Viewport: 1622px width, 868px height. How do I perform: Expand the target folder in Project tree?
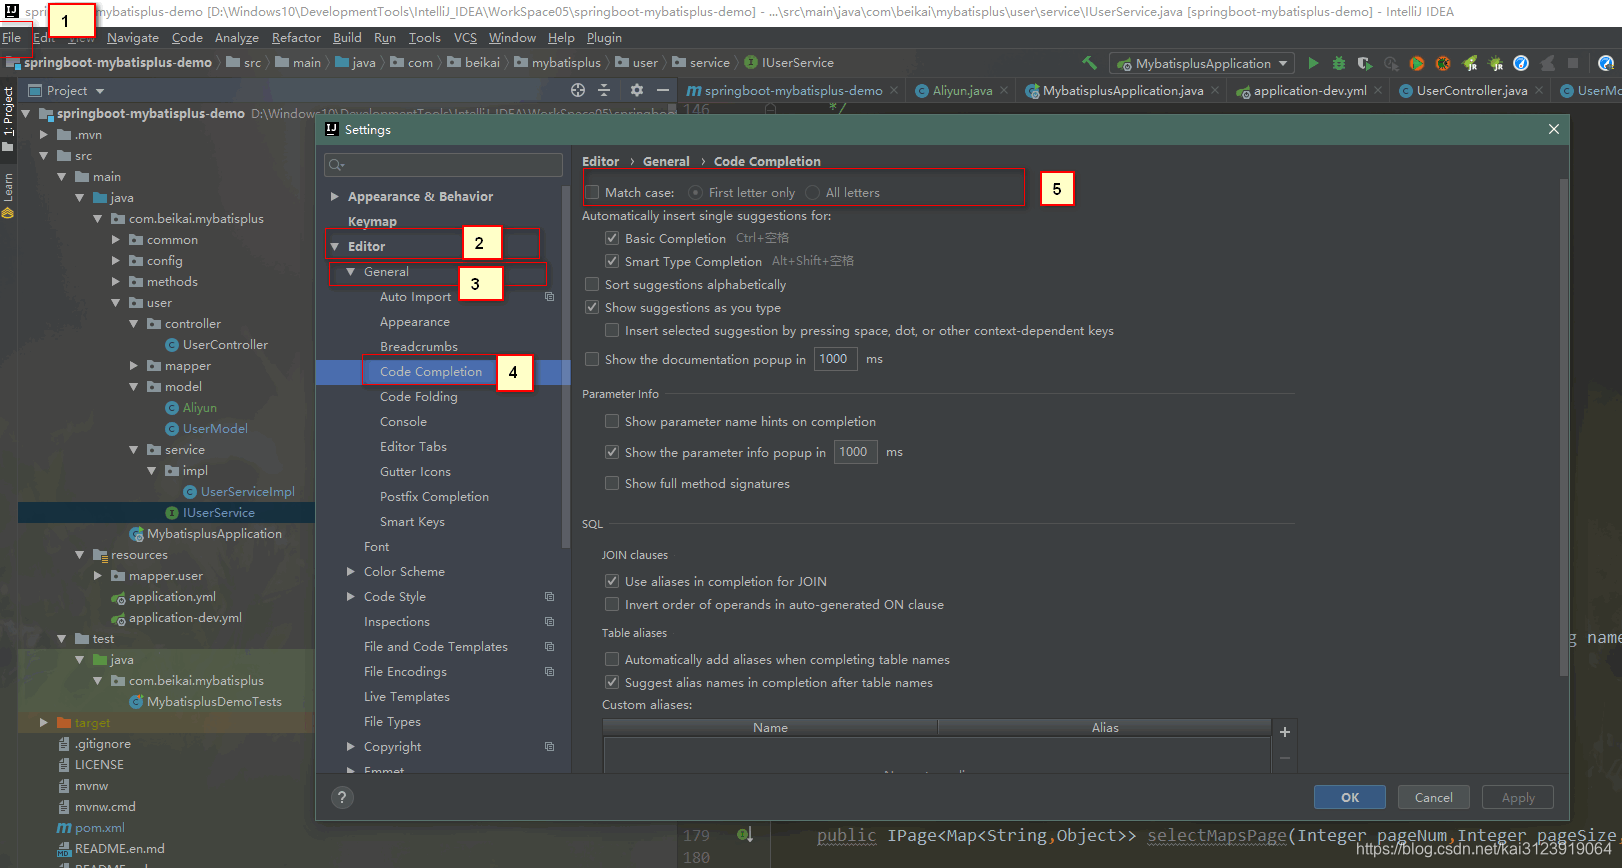43,722
